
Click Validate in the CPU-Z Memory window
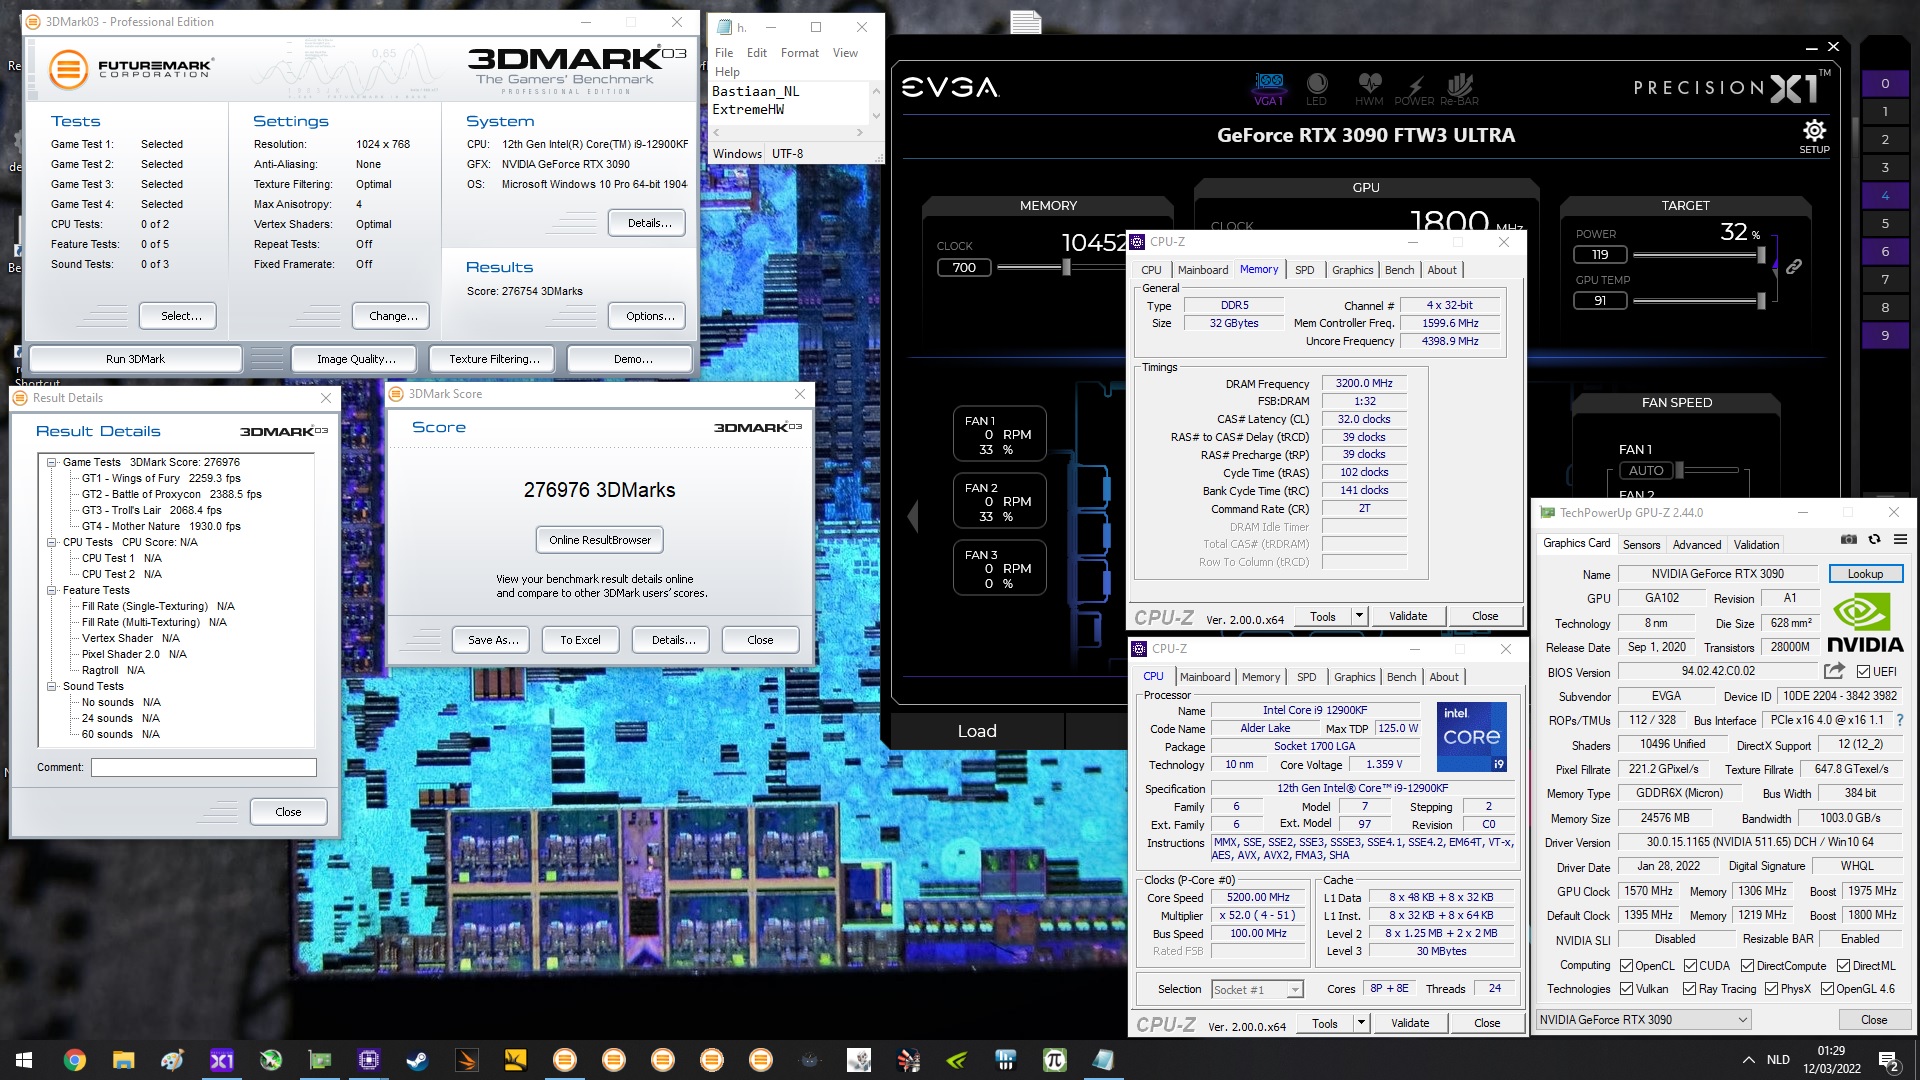click(x=1408, y=616)
